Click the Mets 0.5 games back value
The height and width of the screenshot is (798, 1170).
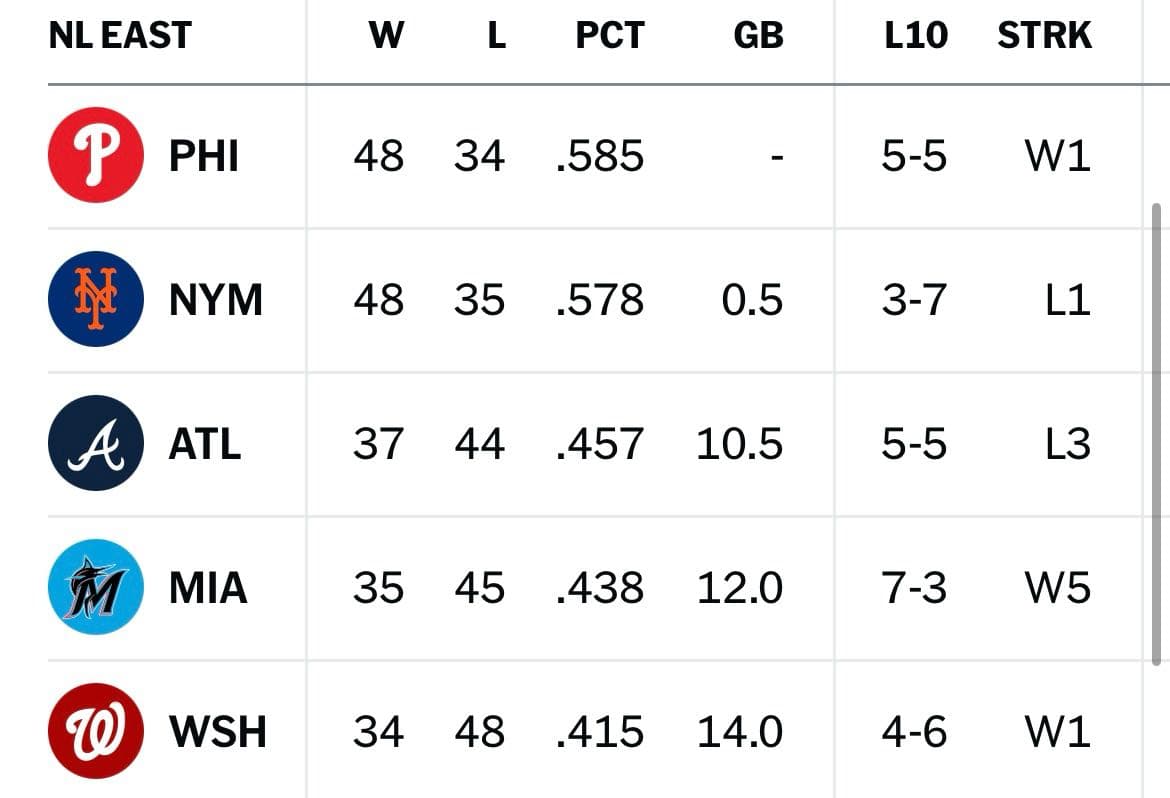[x=752, y=300]
